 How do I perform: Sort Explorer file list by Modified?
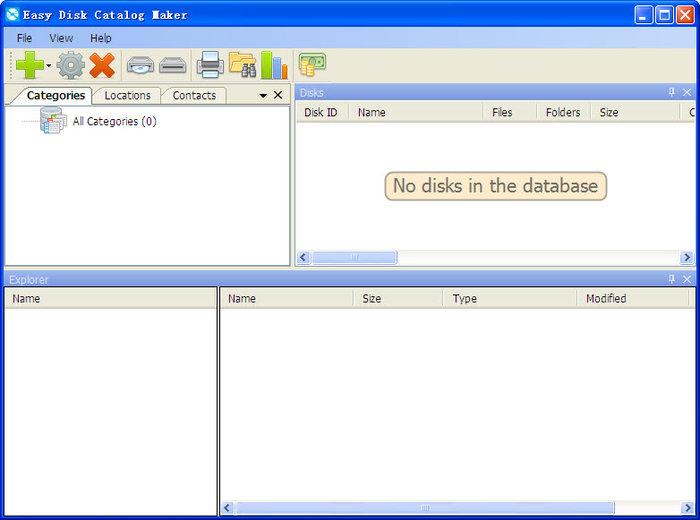(633, 299)
